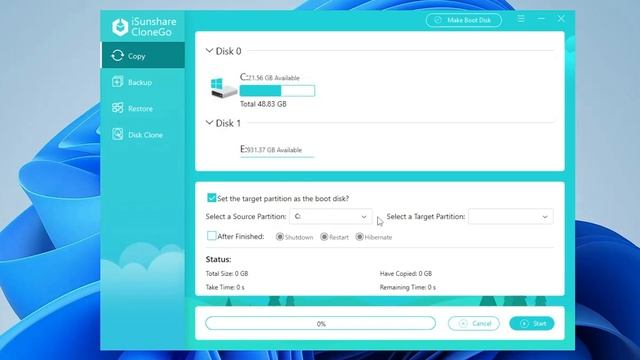Click the 0% progress bar
The width and height of the screenshot is (640, 360).
point(320,323)
